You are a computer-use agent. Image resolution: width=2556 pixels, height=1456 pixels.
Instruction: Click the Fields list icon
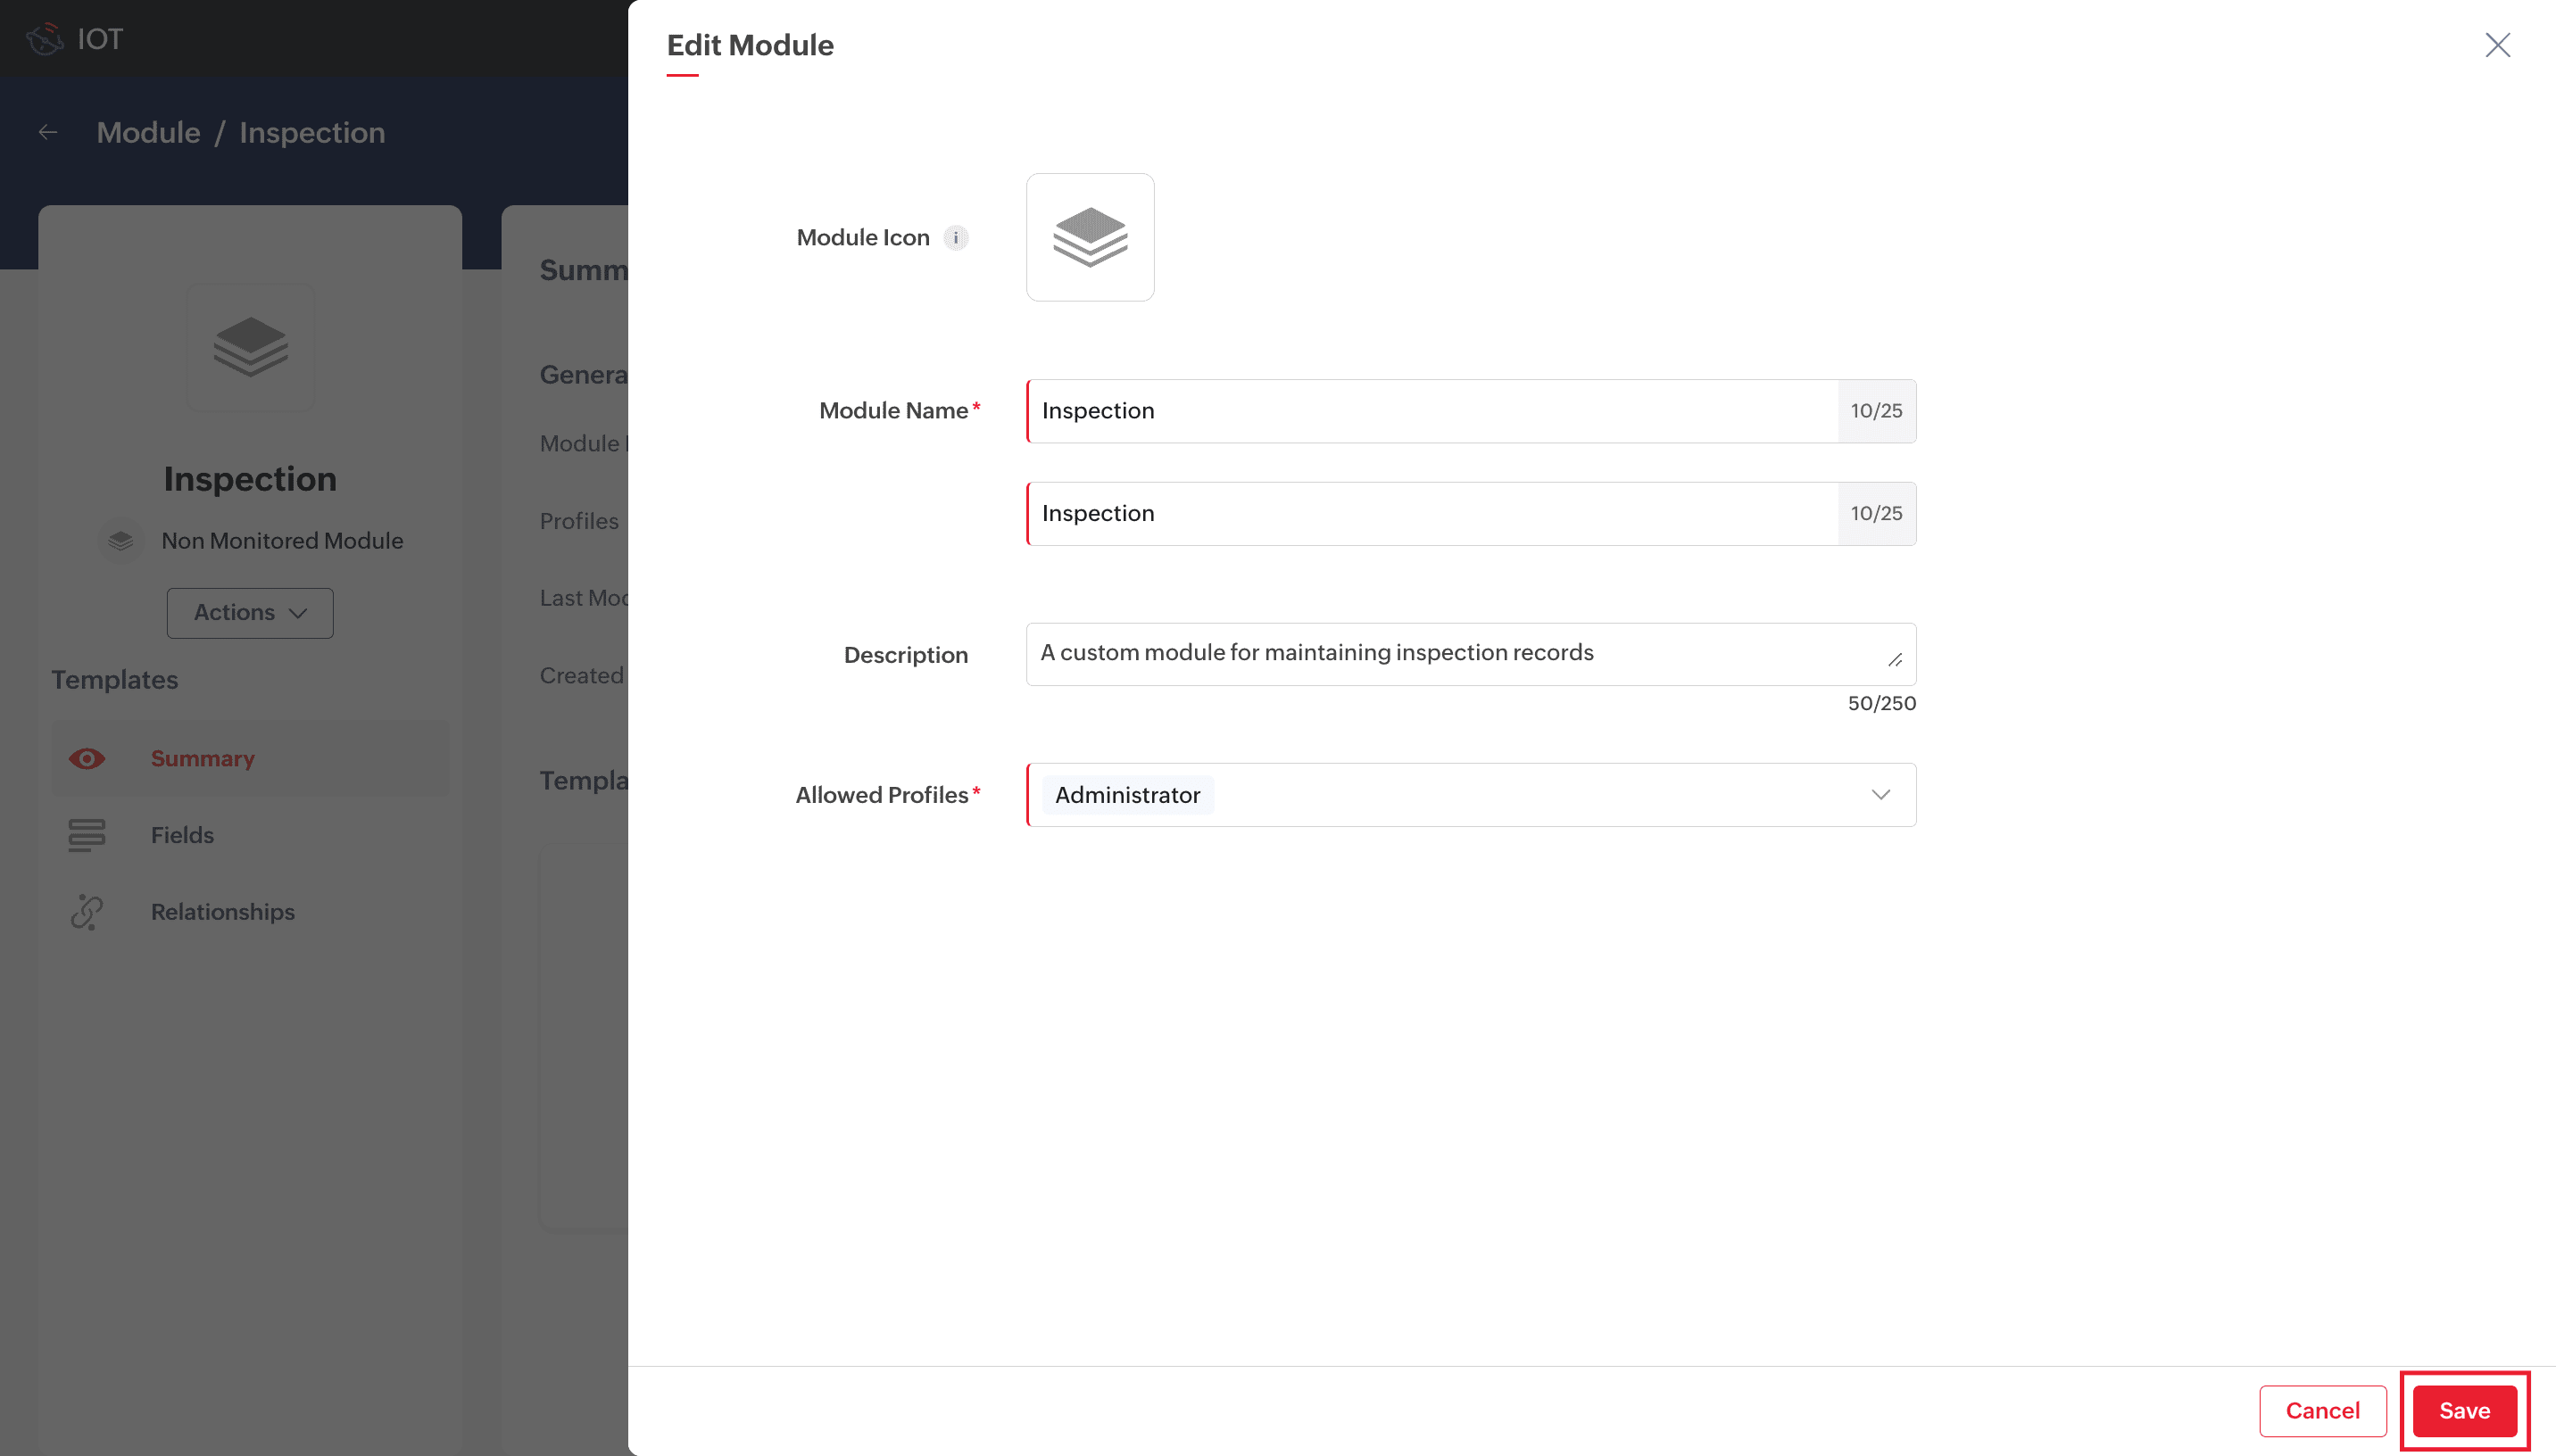87,835
